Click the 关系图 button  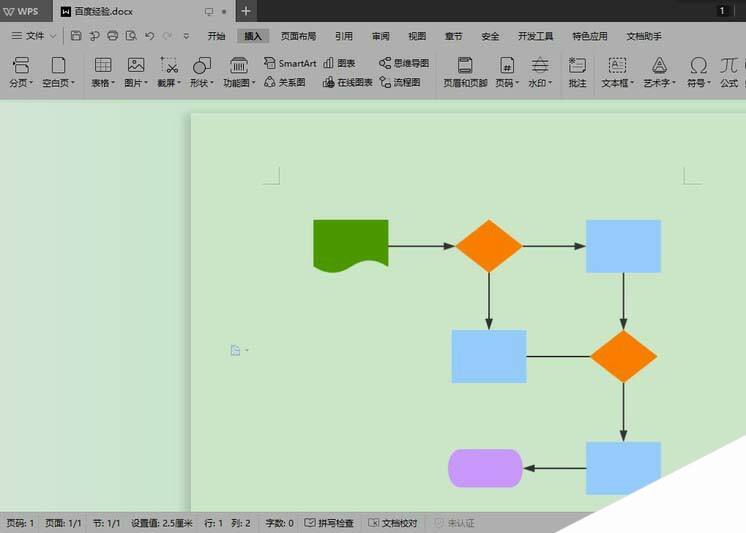click(285, 82)
